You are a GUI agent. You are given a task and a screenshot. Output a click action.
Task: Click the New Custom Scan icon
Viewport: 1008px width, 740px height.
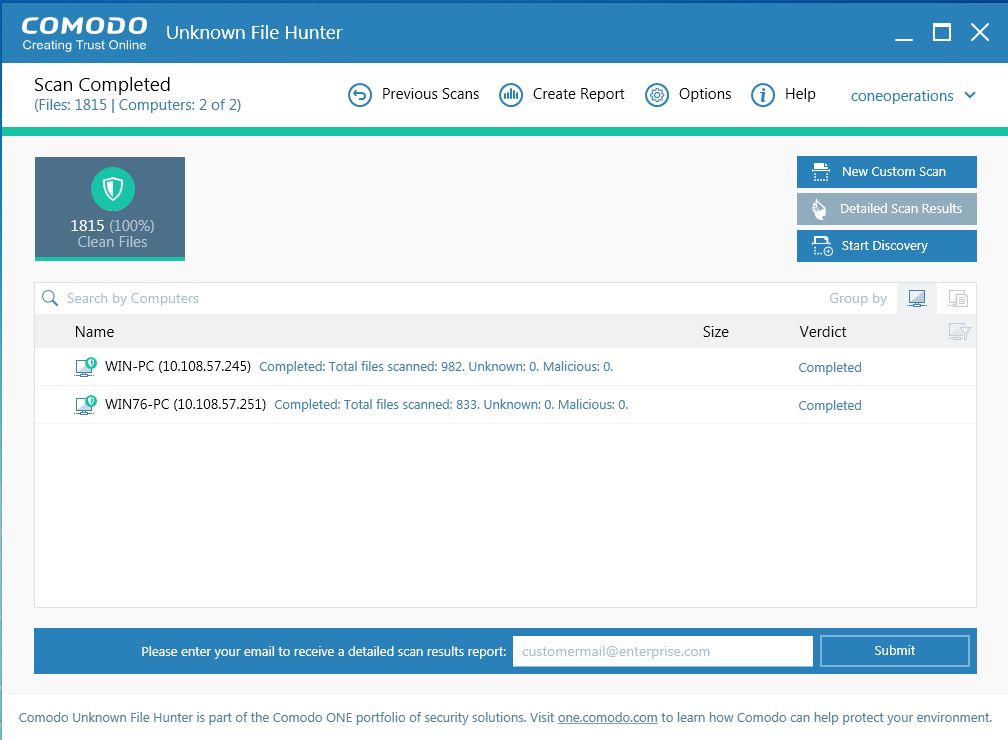point(821,172)
